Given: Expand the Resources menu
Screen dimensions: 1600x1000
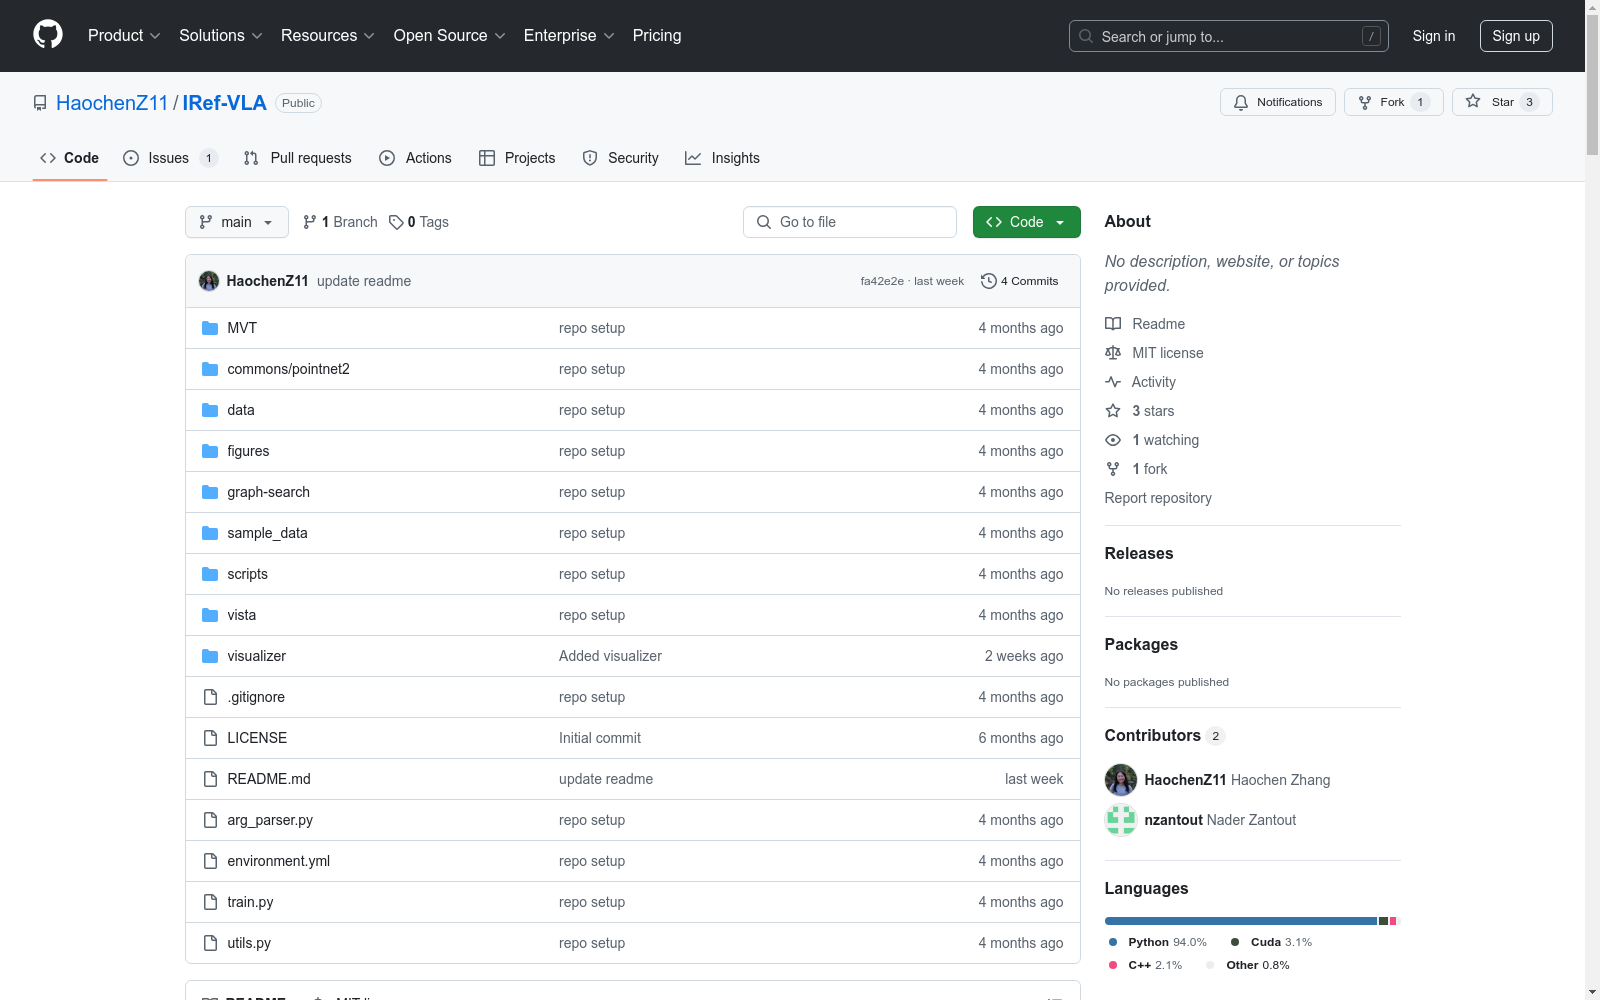Looking at the screenshot, I should point(328,35).
